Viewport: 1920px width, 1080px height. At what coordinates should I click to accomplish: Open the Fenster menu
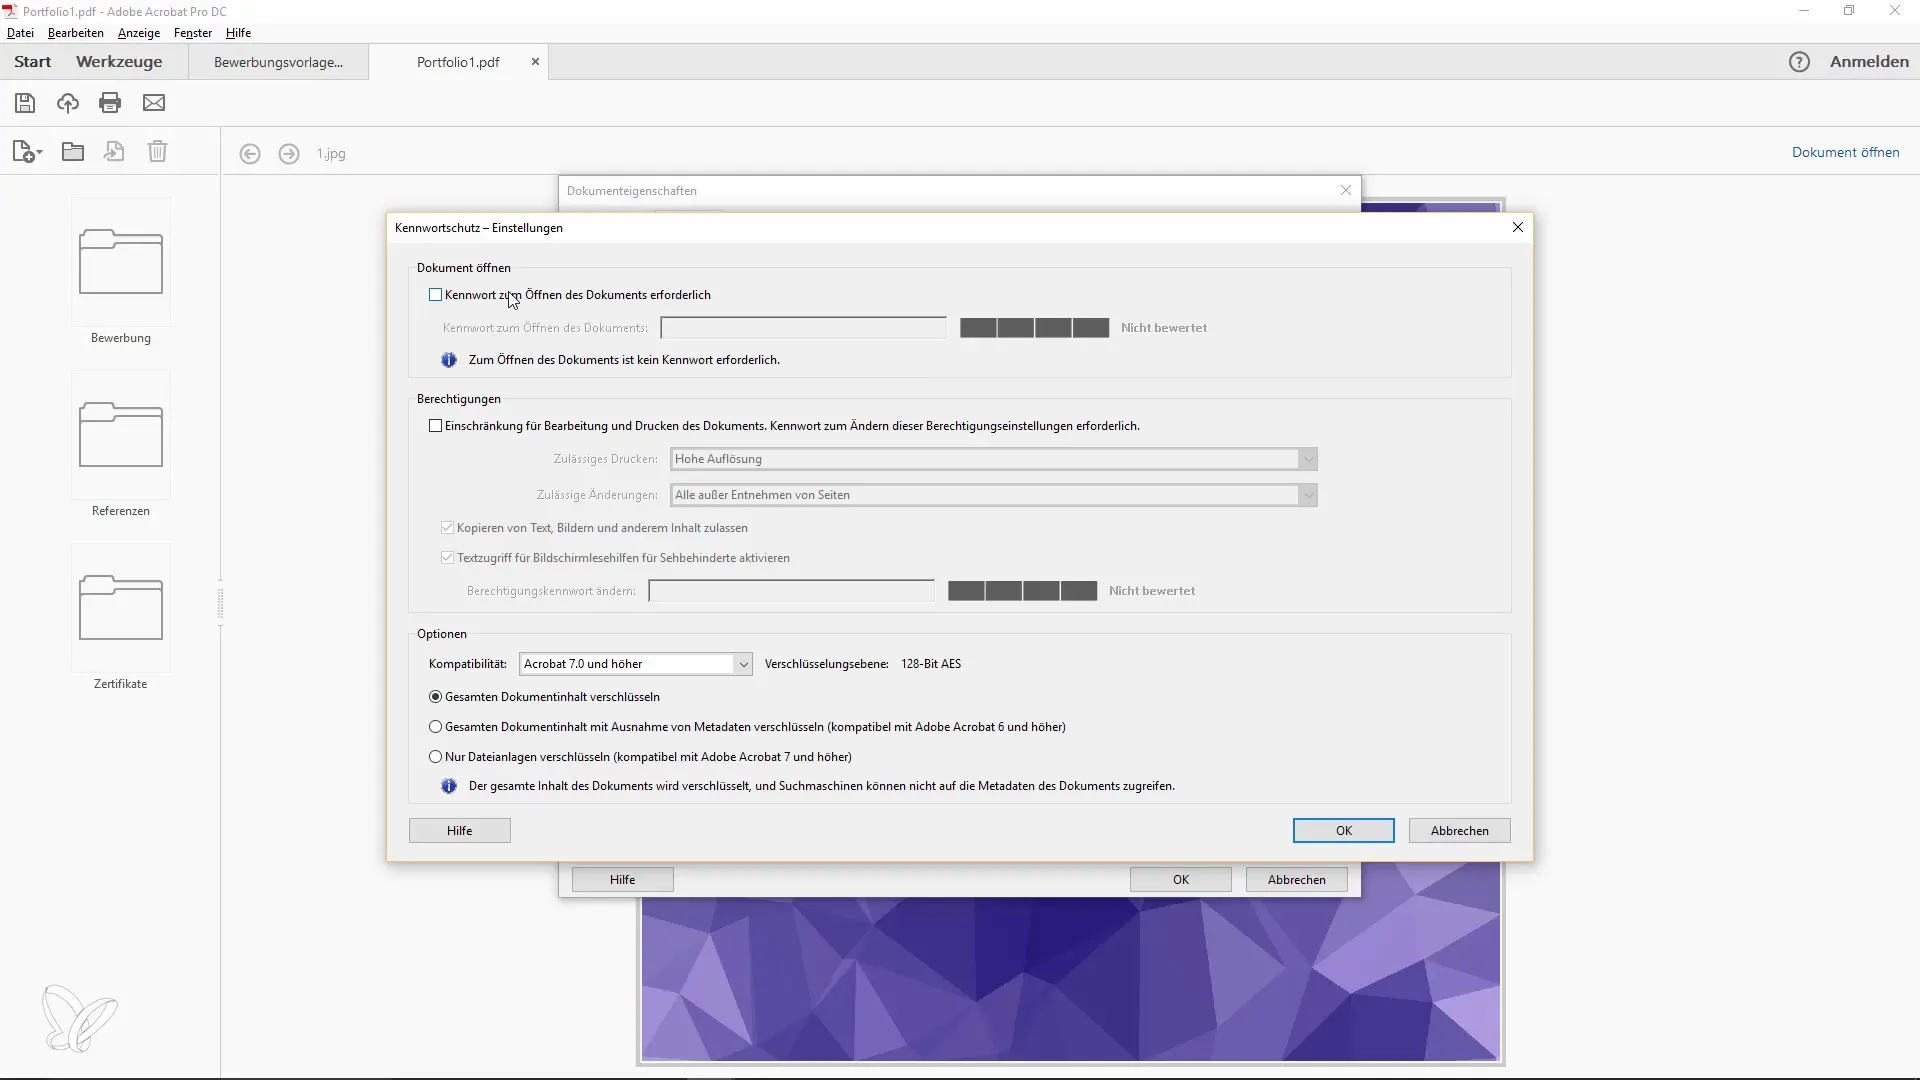[x=193, y=33]
